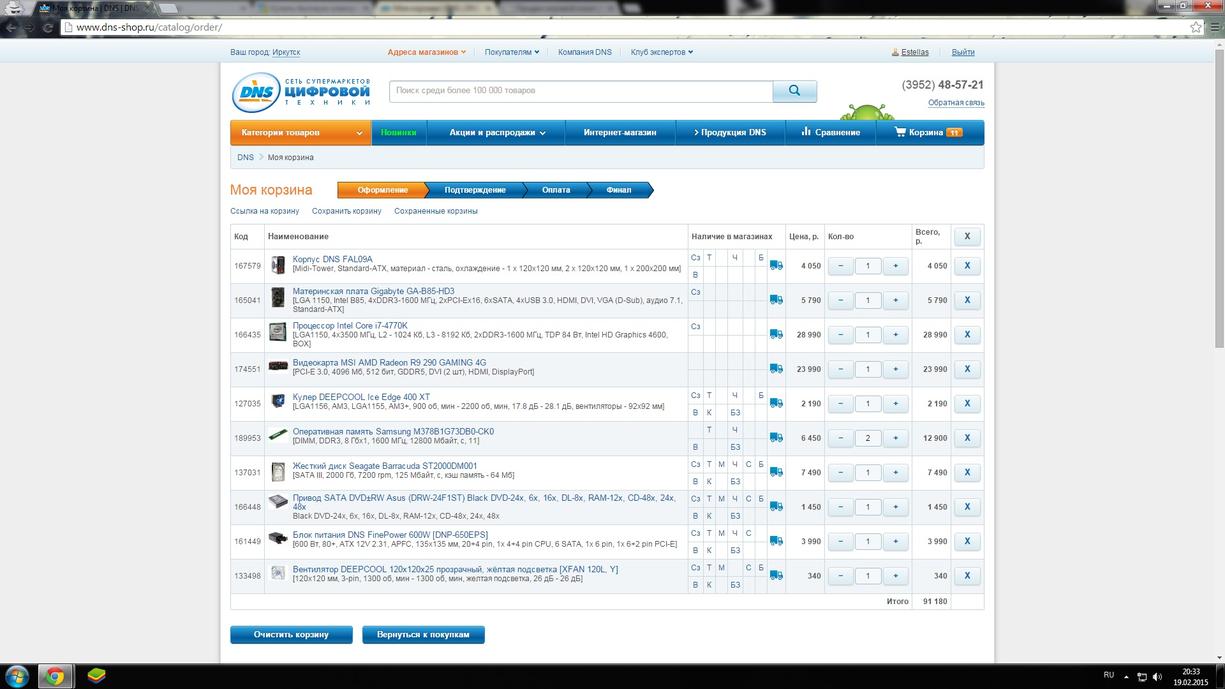Viewport: 1225px width, 689px height.
Task: Click delivery truck icon for DEEPCOOL Ice Edge cooler
Action: coord(776,404)
